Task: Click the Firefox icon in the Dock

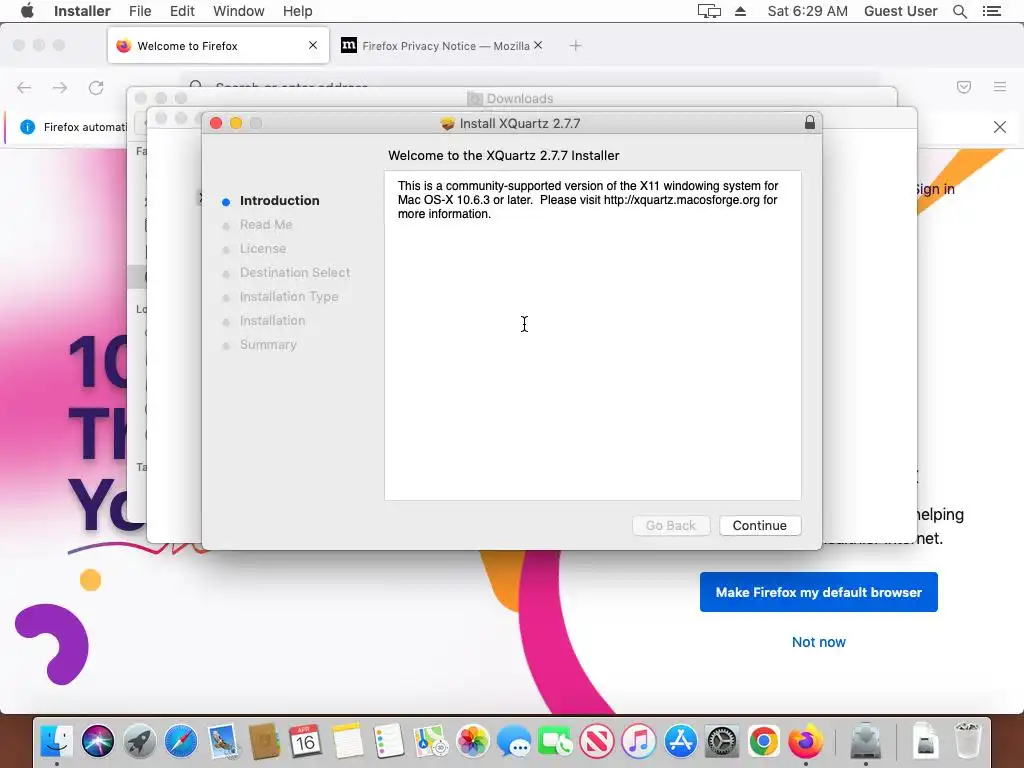Action: (805, 741)
